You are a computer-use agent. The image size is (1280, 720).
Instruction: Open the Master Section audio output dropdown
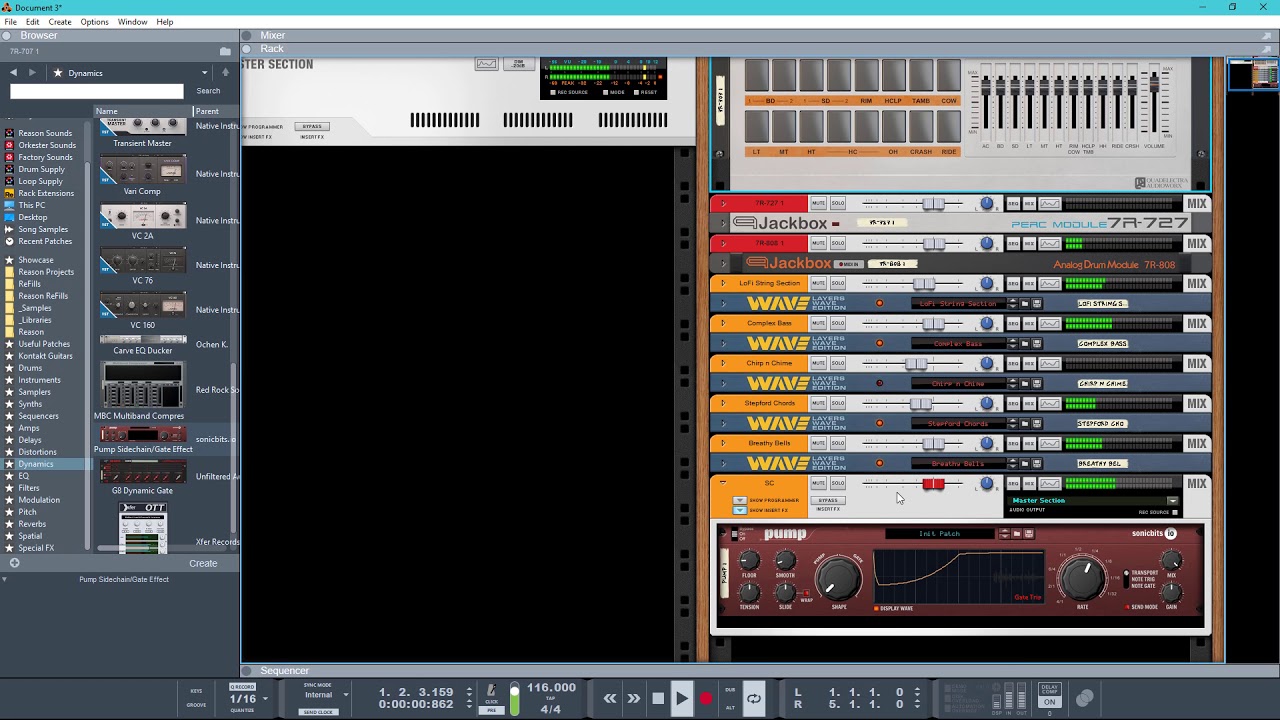[x=1173, y=501]
